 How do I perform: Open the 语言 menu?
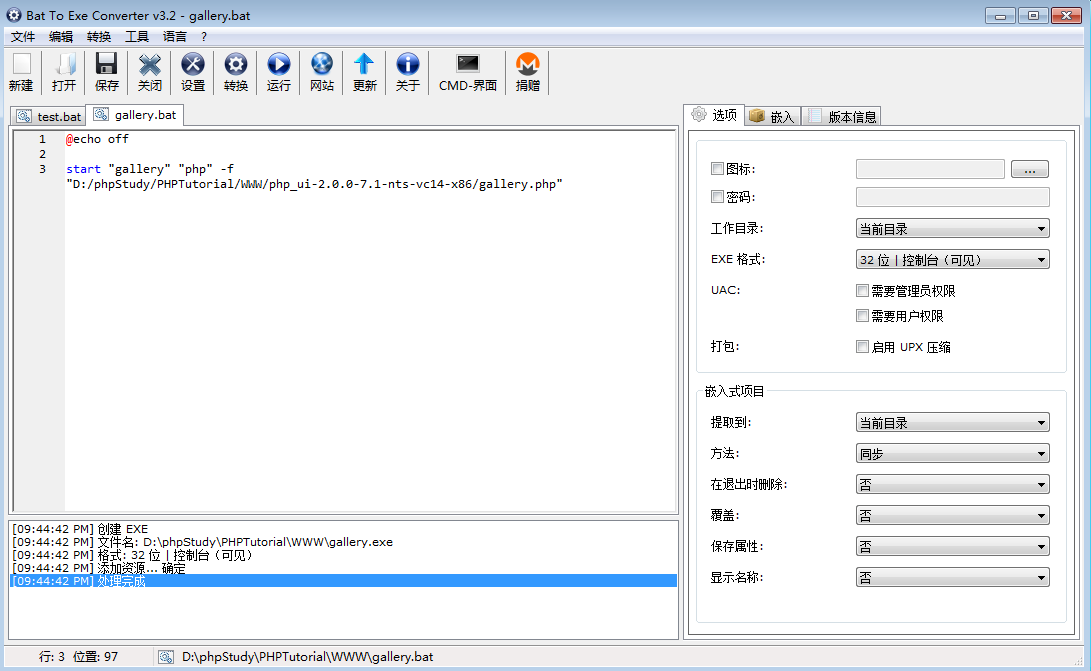pyautogui.click(x=175, y=37)
